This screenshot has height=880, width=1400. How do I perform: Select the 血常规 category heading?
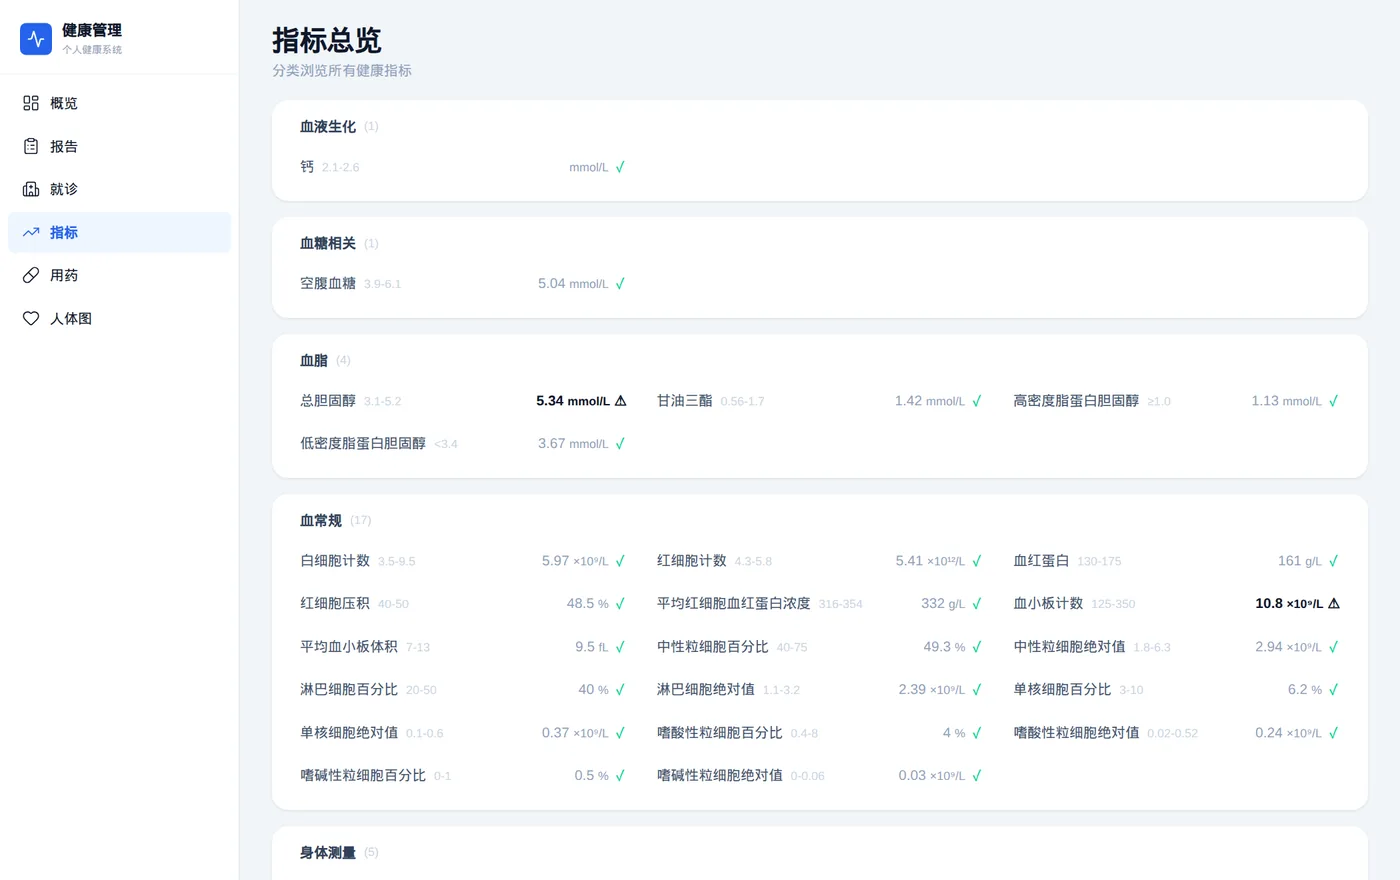tap(321, 521)
